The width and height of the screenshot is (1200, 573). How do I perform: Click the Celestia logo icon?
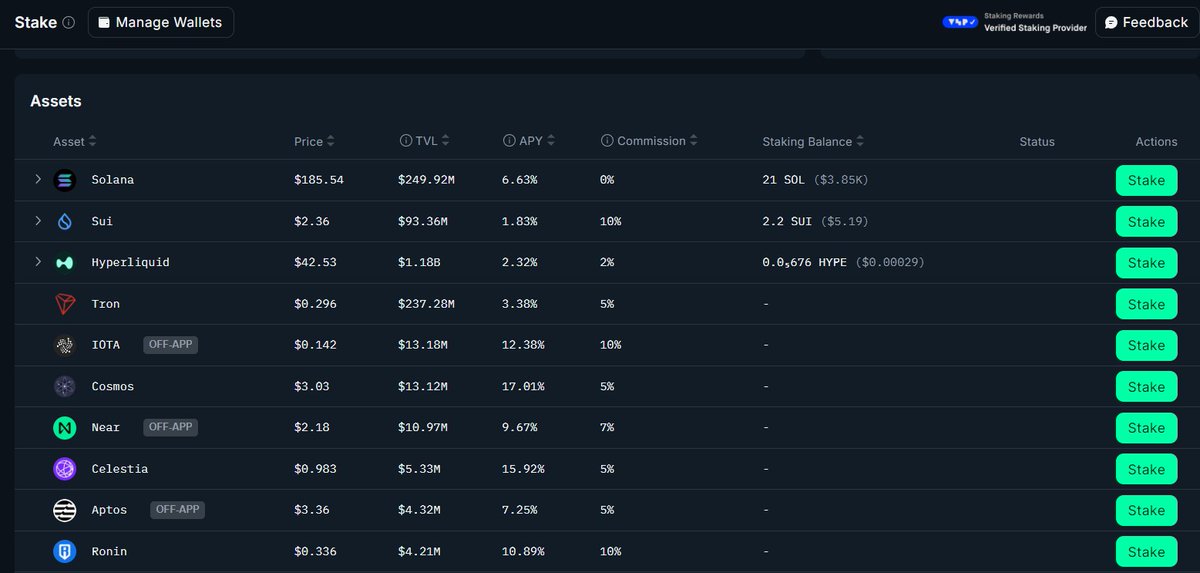tap(64, 469)
